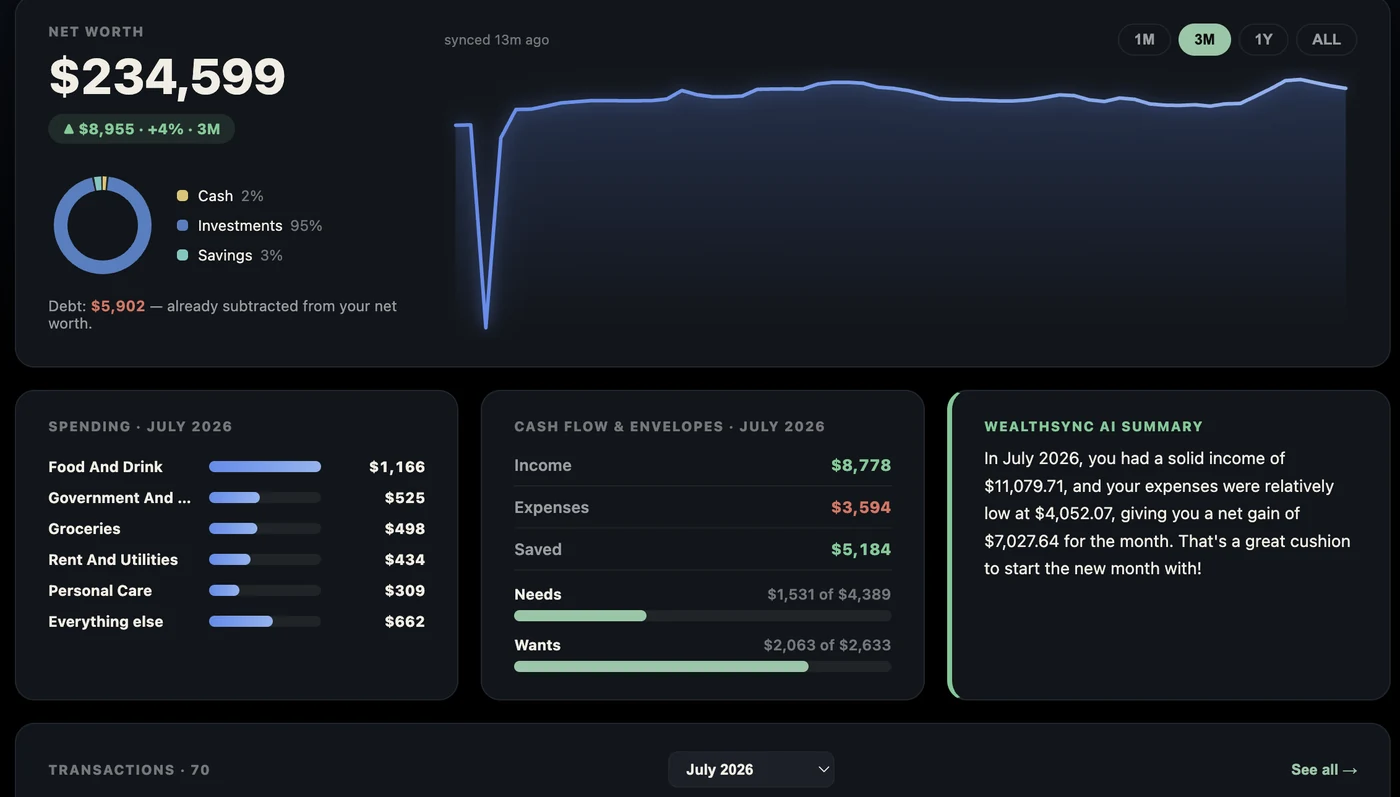Click the $1,531 of $4,389 Needs text
Viewport: 1400px width, 797px height.
[x=829, y=594]
